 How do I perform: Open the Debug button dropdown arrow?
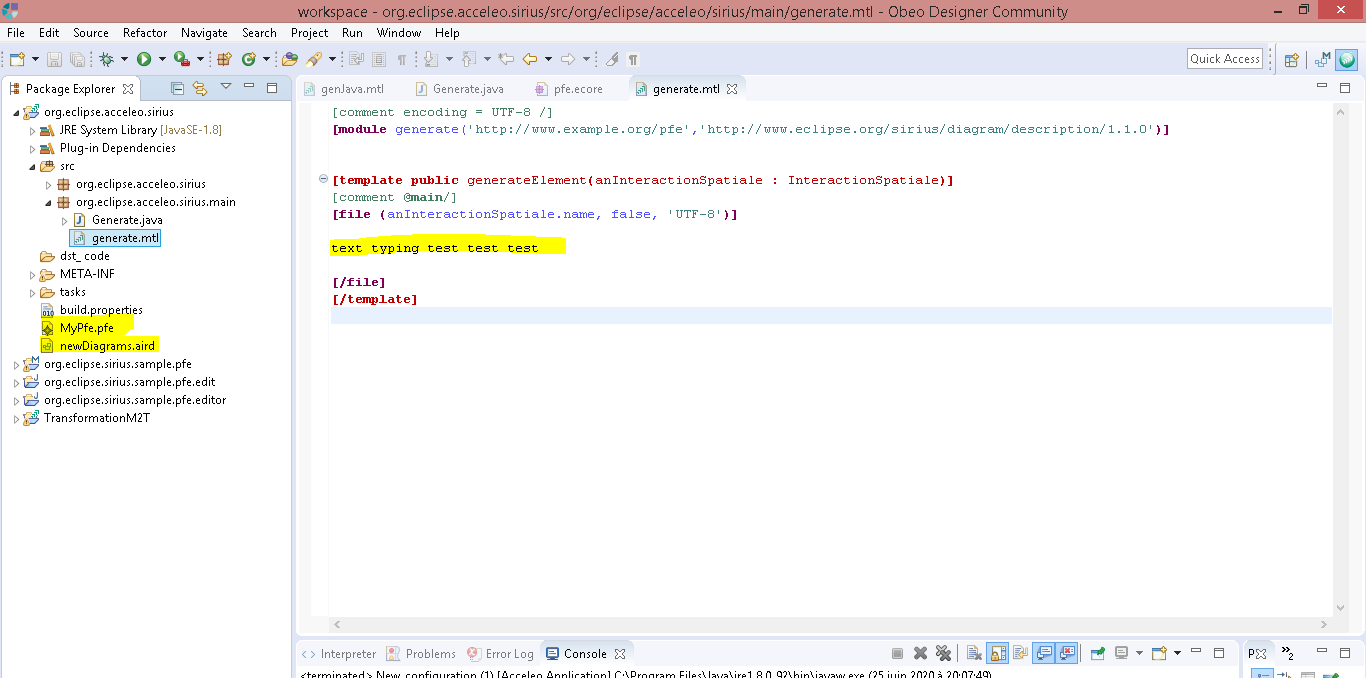[x=123, y=59]
